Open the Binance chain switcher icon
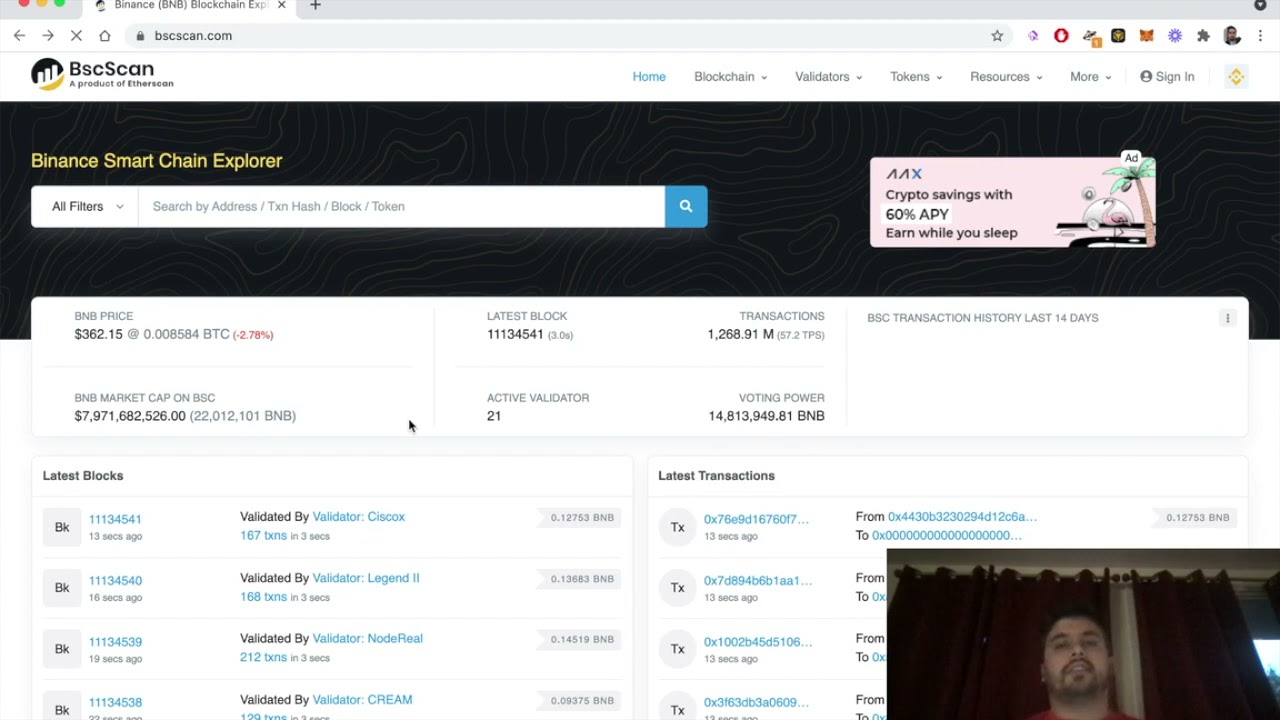 tap(1236, 77)
